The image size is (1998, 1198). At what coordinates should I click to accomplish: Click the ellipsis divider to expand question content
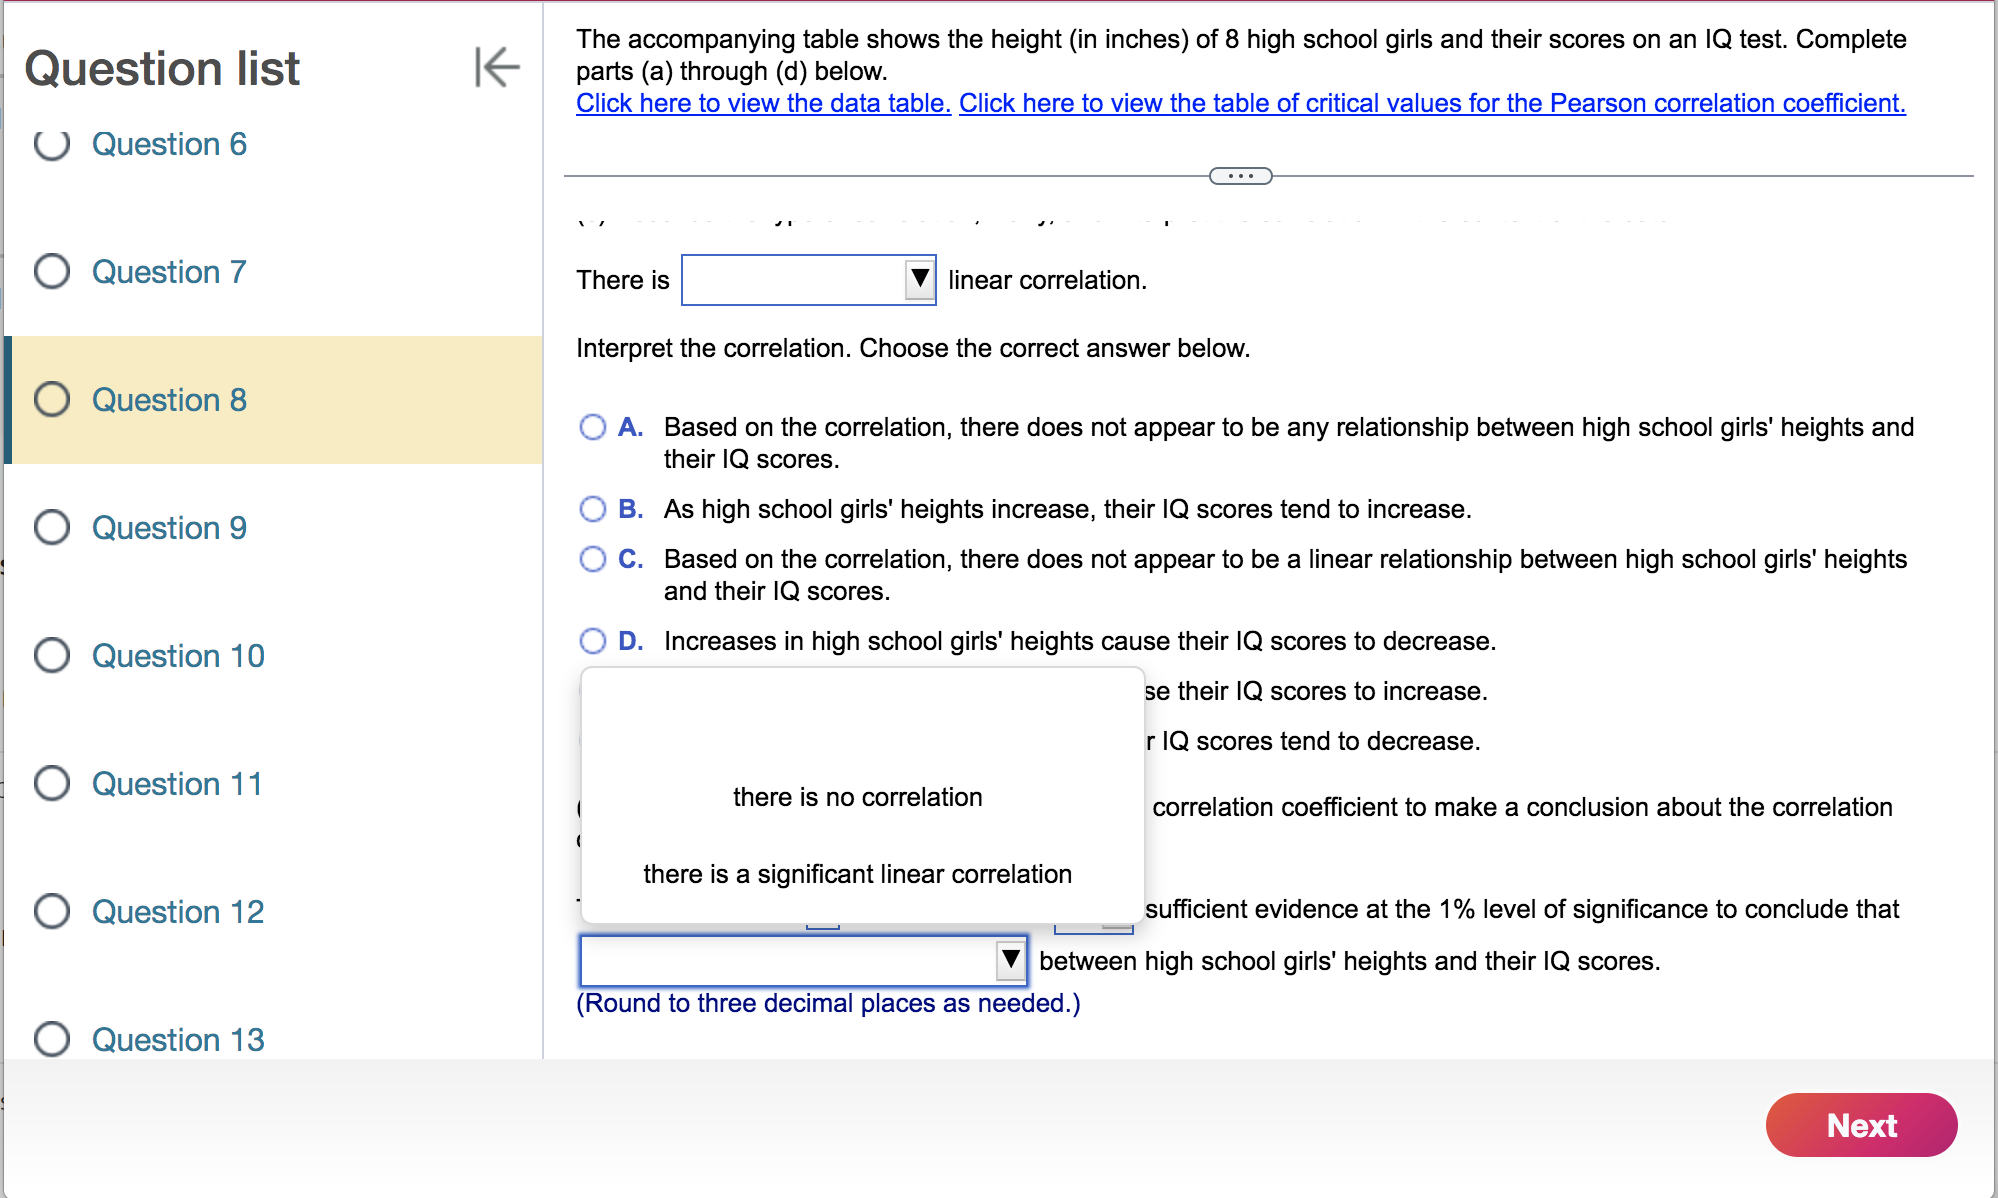[x=1240, y=175]
